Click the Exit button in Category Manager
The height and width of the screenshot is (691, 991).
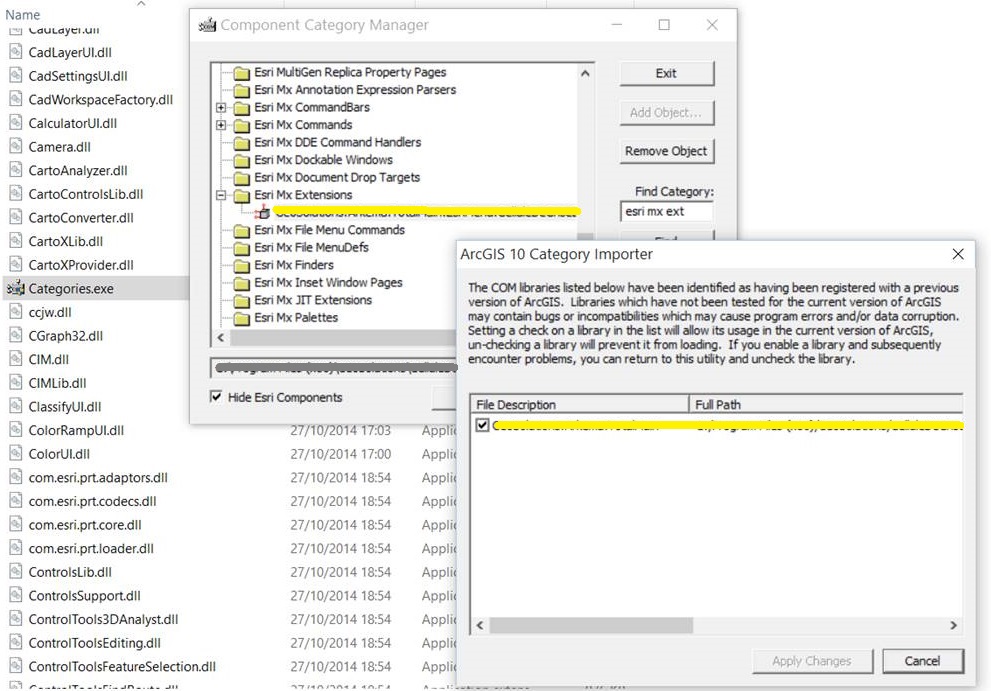[667, 73]
